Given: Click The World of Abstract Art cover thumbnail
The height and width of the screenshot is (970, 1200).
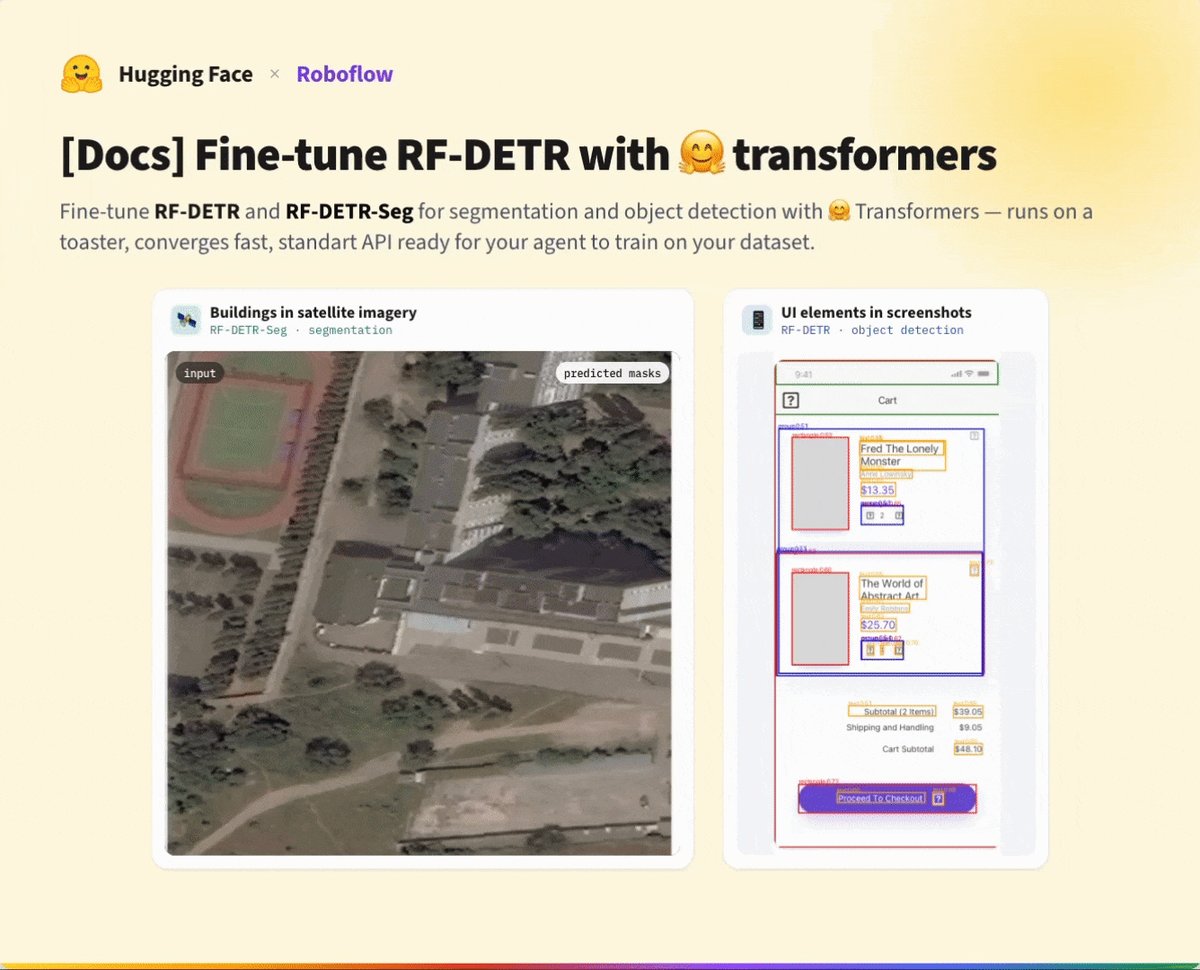Looking at the screenshot, I should point(820,619).
